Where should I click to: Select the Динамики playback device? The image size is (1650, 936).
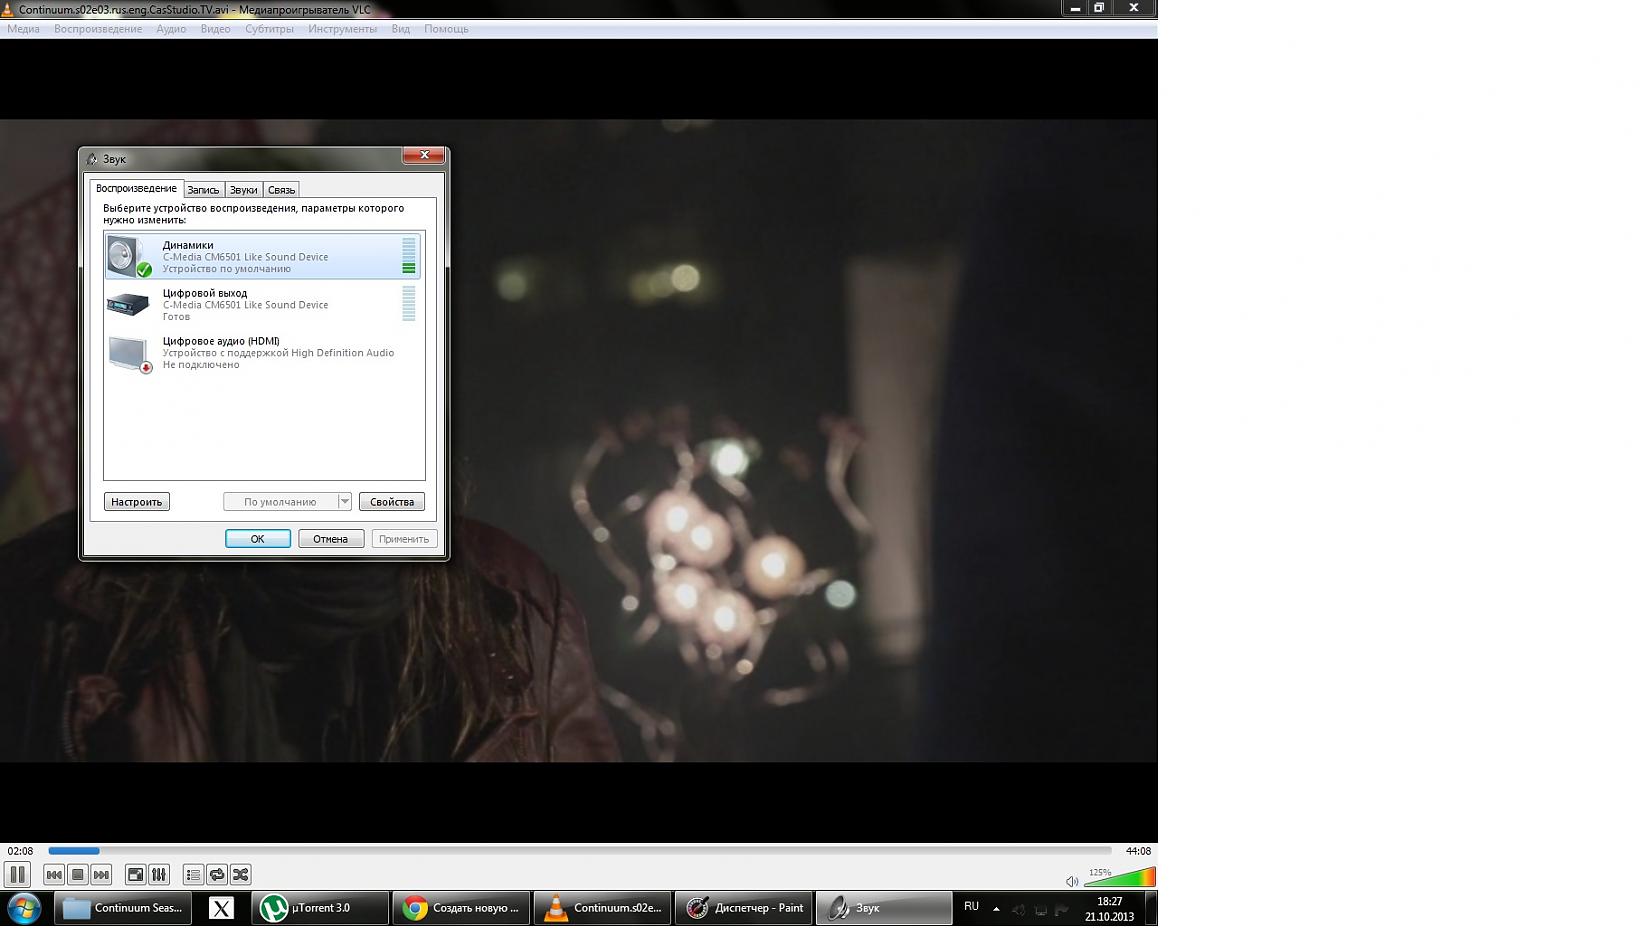pos(263,256)
